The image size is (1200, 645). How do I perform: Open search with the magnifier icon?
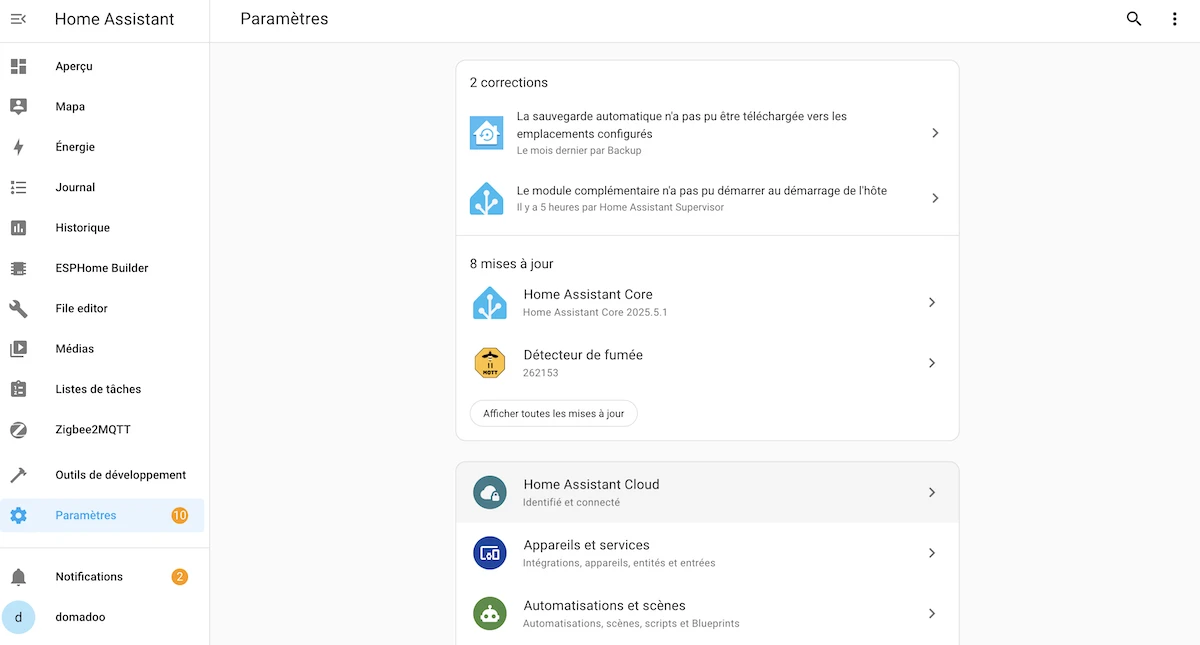1134,19
